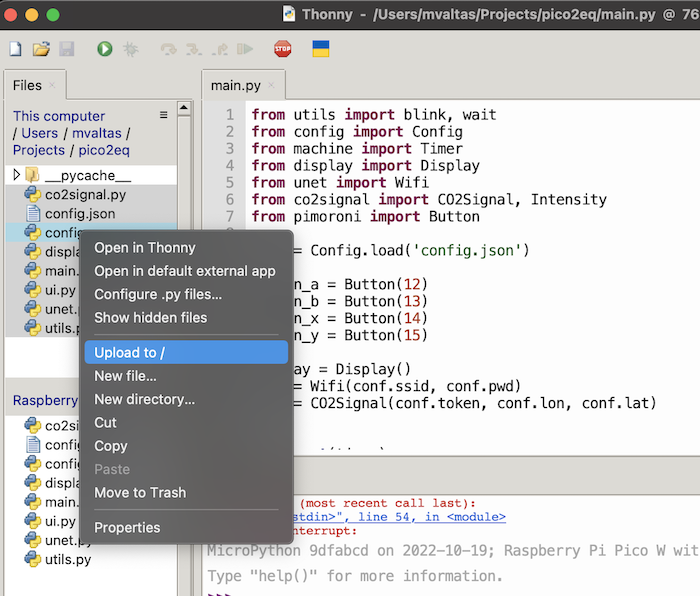Click the Ukraine flag icon in toolbar
The image size is (700, 596).
click(x=322, y=49)
